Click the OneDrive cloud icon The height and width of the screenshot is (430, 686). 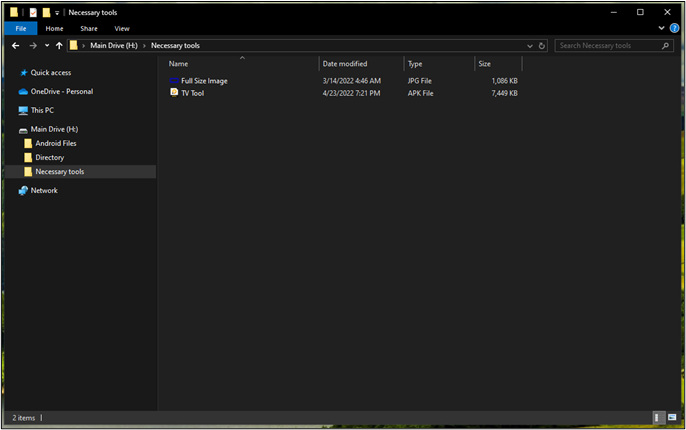point(23,91)
